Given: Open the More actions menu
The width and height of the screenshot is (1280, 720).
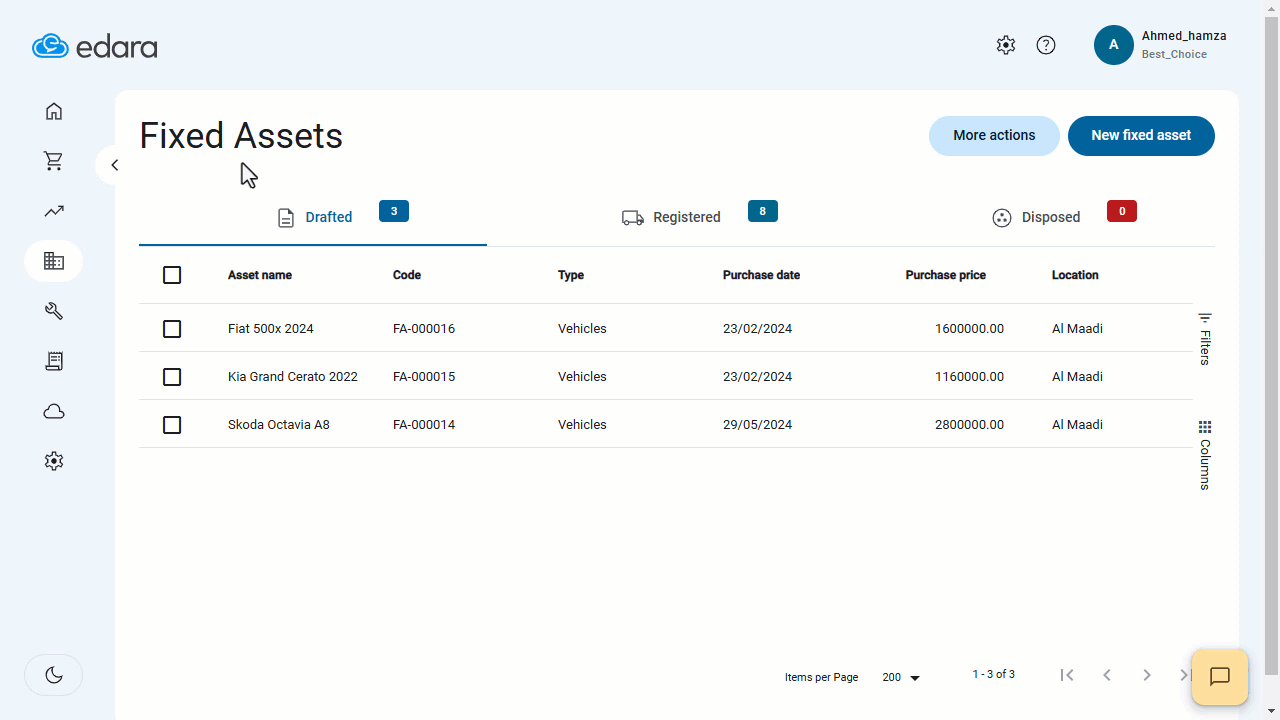Looking at the screenshot, I should [x=994, y=136].
